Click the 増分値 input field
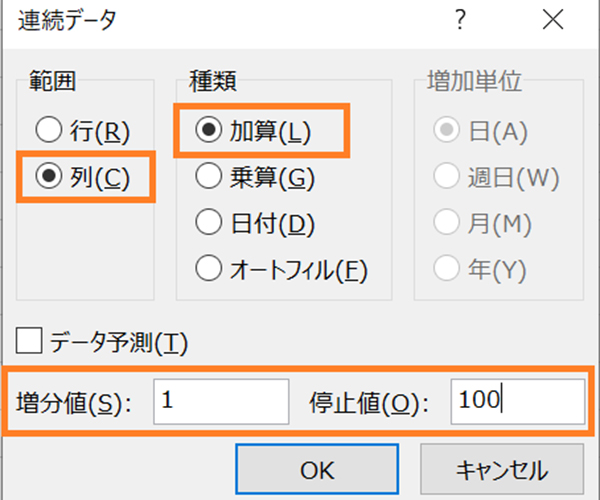Image resolution: width=600 pixels, height=500 pixels. (x=221, y=401)
